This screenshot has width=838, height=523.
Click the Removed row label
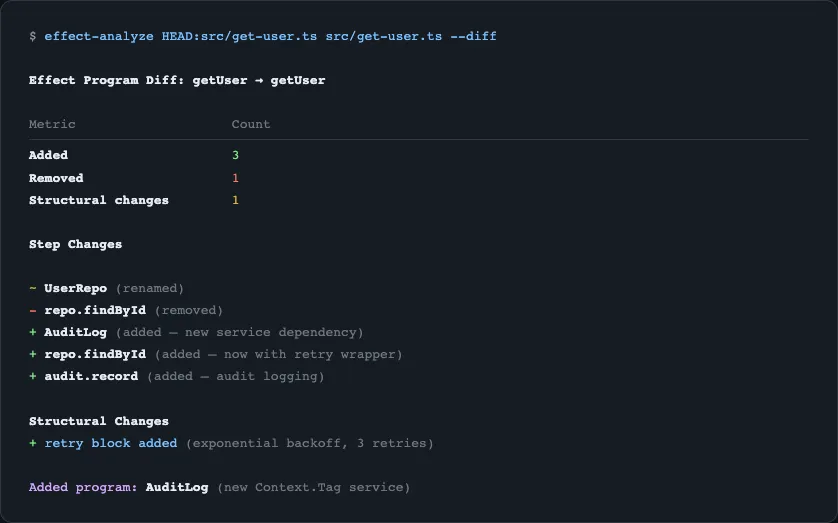point(56,178)
